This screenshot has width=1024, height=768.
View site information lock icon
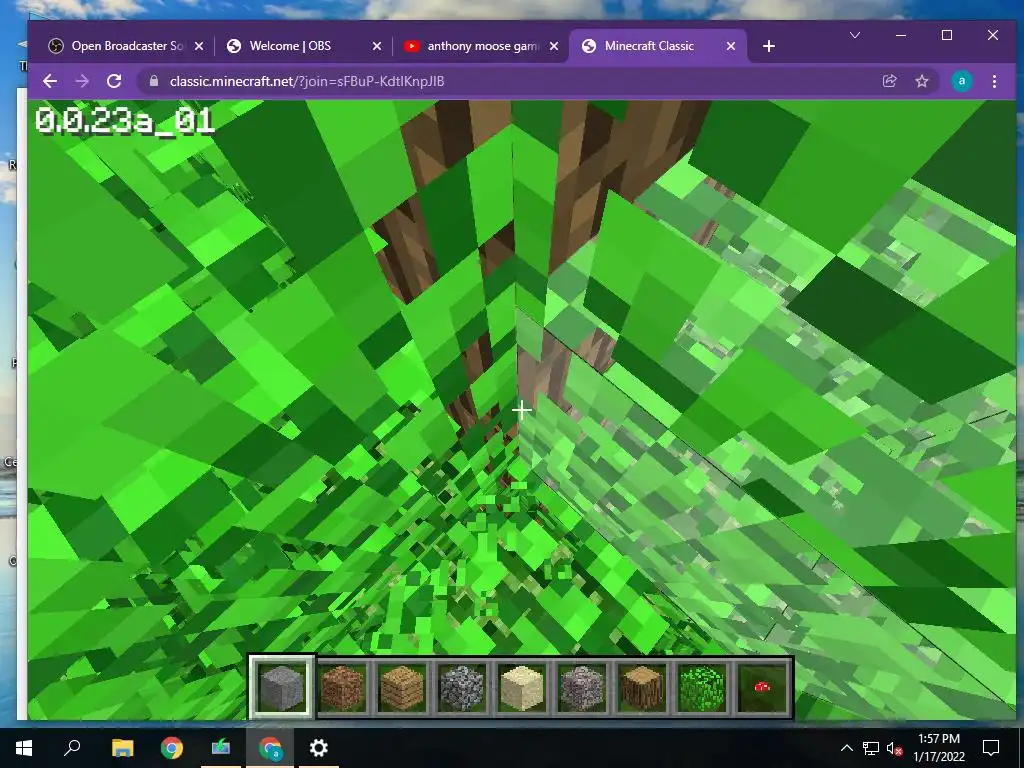pos(153,81)
